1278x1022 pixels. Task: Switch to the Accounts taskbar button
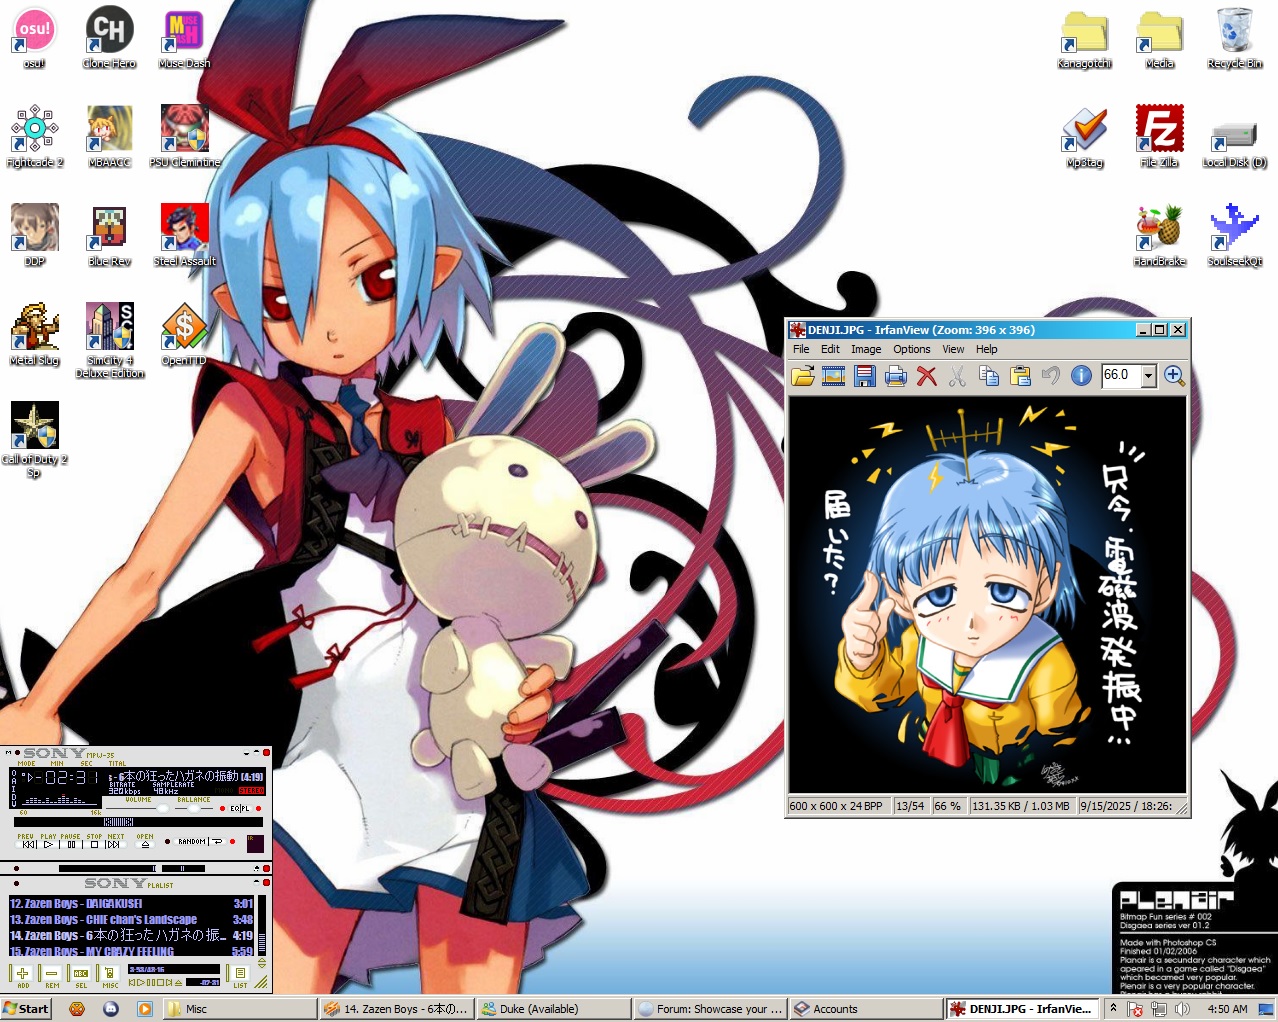pos(866,1008)
